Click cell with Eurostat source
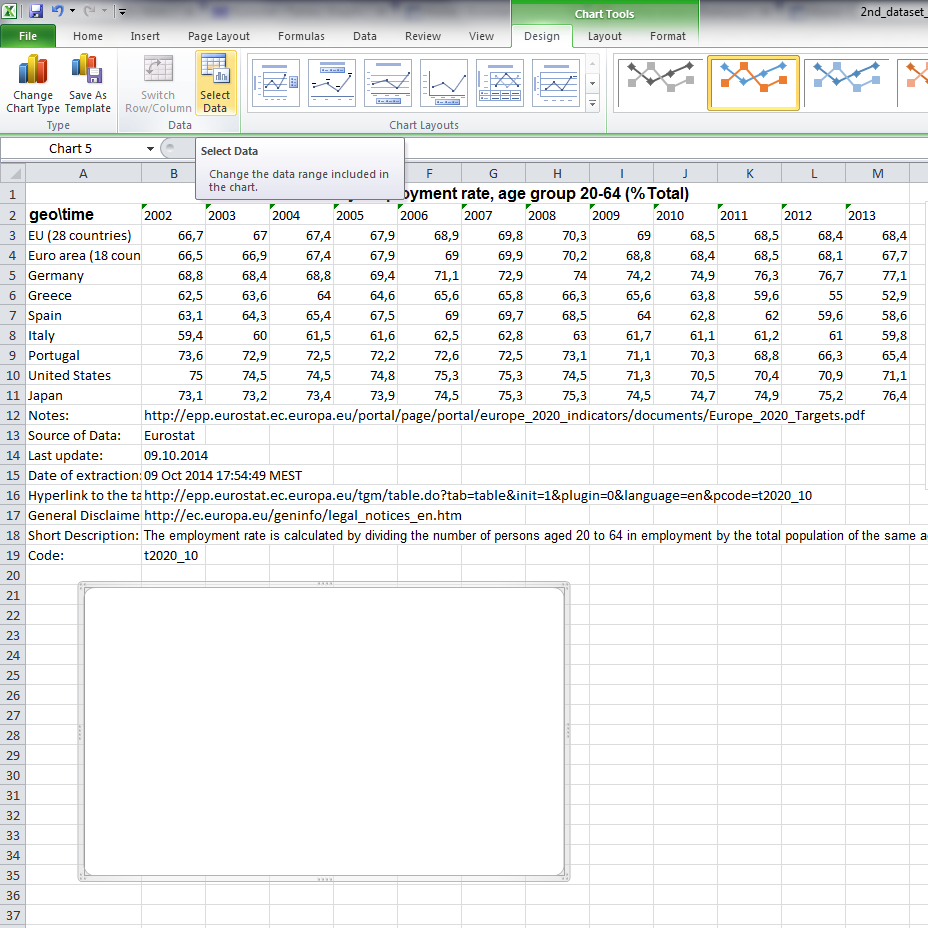928x928 pixels. point(173,436)
